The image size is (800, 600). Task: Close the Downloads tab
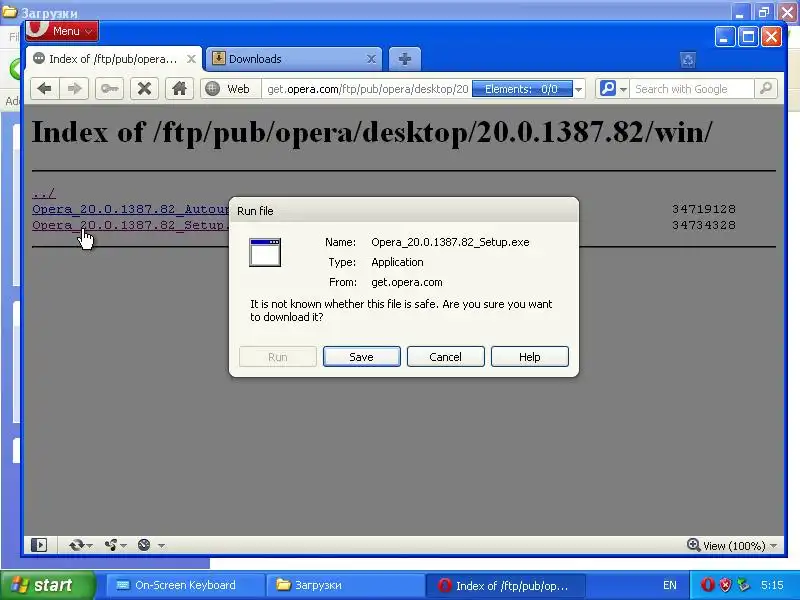371,59
